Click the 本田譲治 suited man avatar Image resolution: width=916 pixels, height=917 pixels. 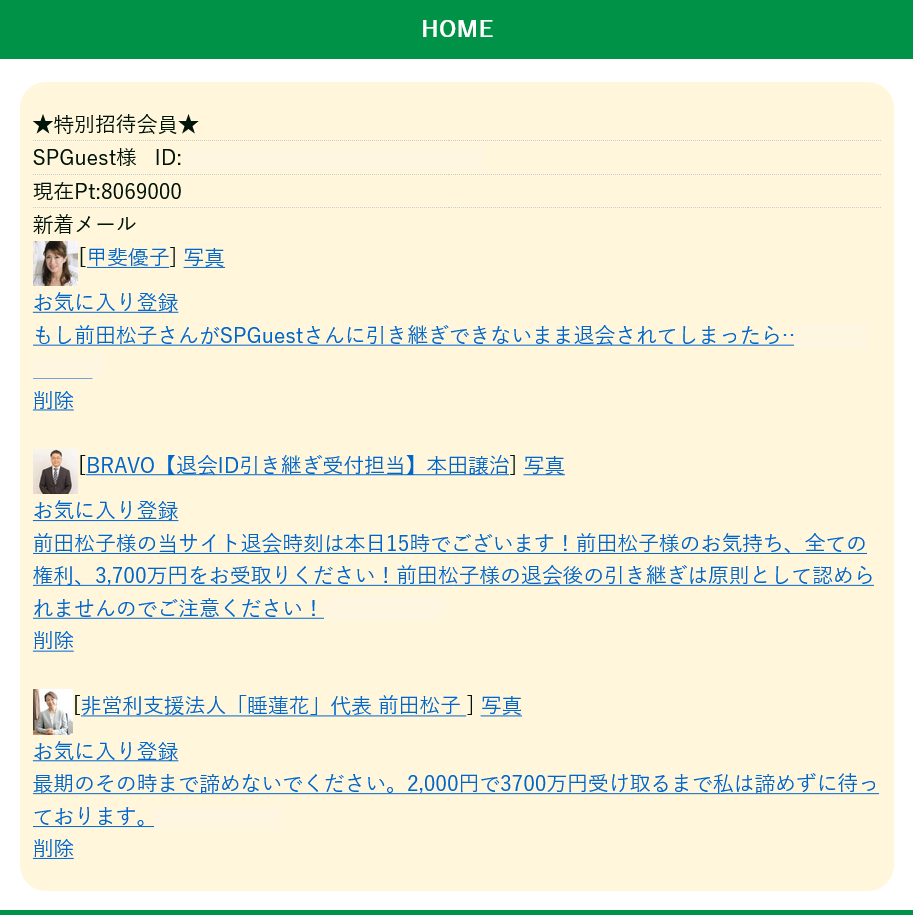pos(55,471)
